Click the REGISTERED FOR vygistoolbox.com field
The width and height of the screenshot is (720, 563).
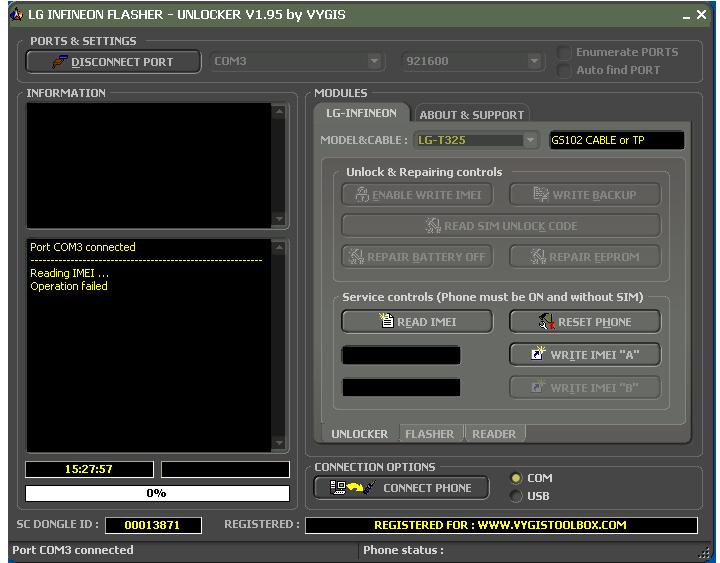(501, 525)
